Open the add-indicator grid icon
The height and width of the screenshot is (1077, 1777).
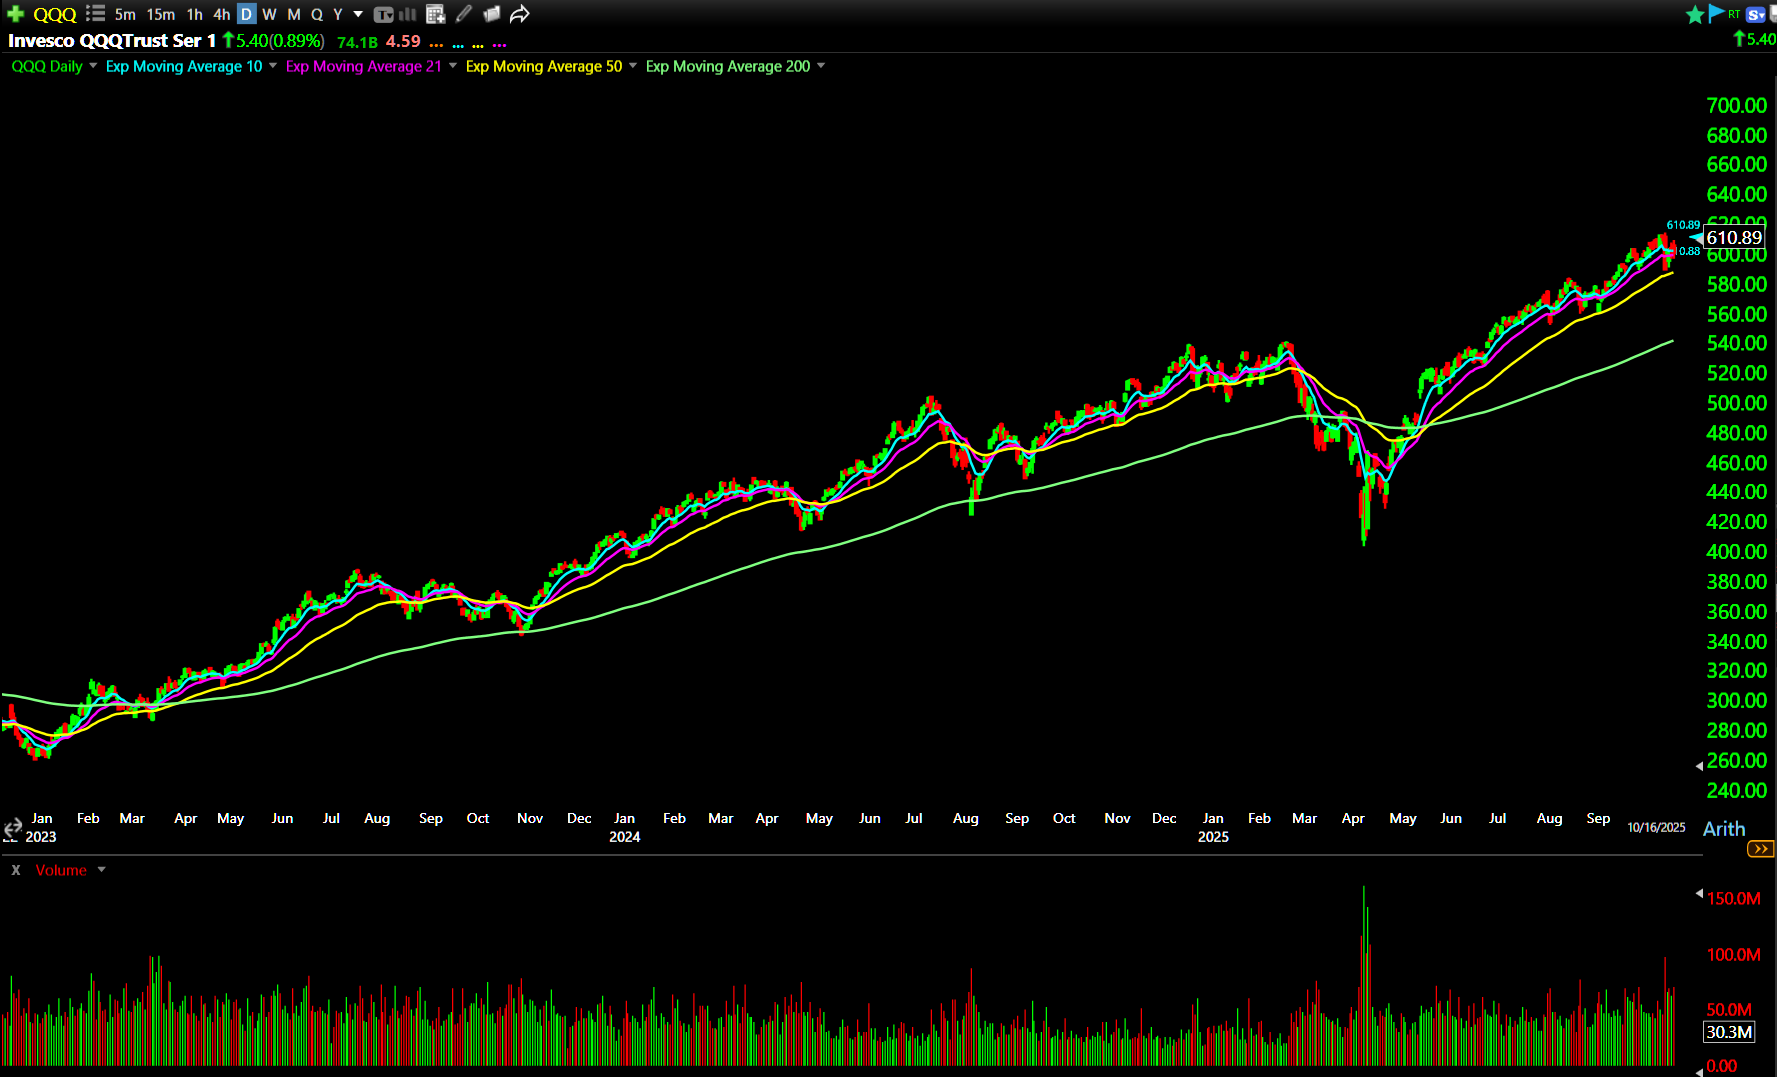coord(435,14)
